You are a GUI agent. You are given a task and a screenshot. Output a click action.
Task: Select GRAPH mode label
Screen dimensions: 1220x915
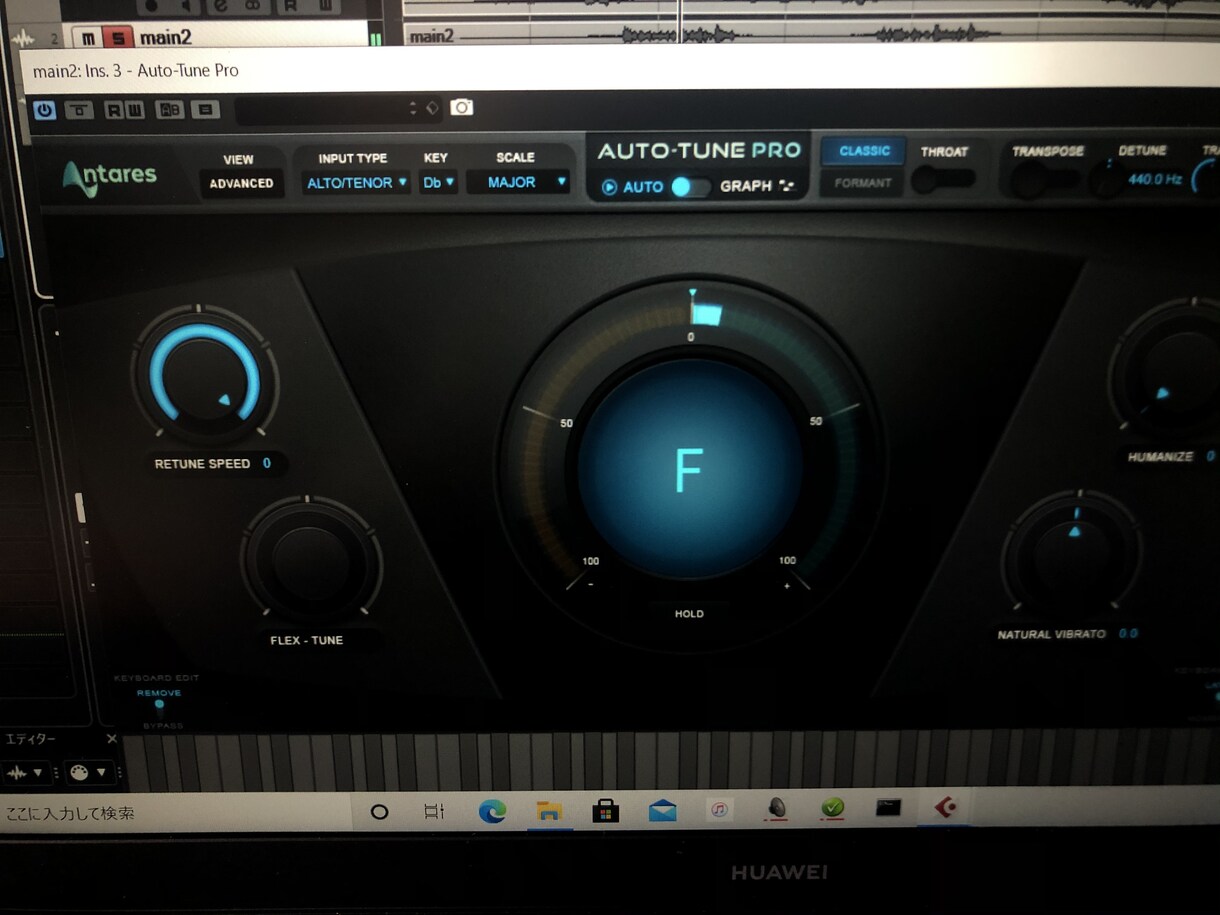(746, 186)
